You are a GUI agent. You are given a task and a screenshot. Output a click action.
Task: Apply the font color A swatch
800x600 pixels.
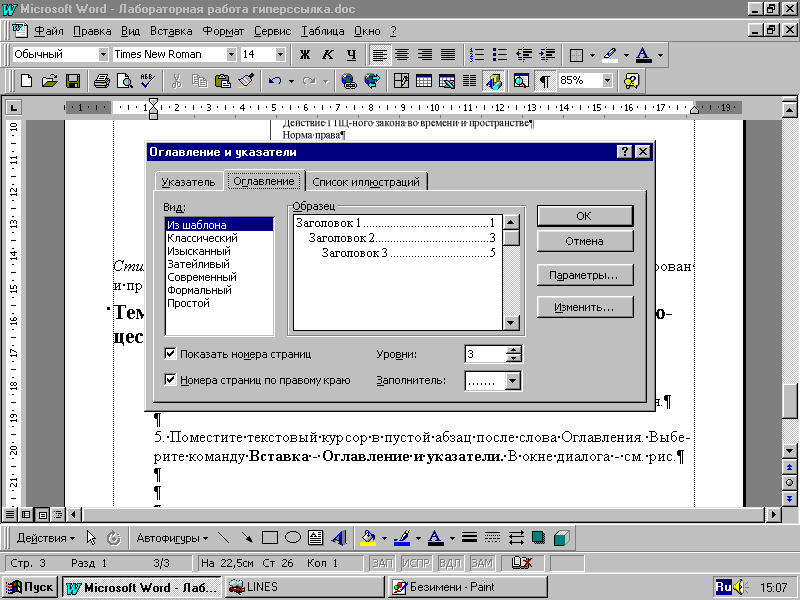tap(436, 538)
